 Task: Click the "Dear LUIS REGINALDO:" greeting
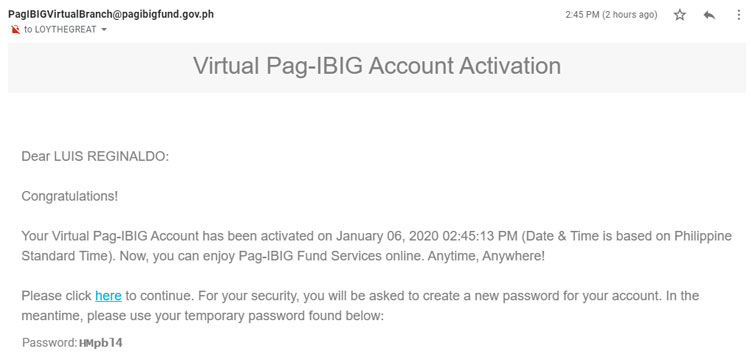(95, 157)
